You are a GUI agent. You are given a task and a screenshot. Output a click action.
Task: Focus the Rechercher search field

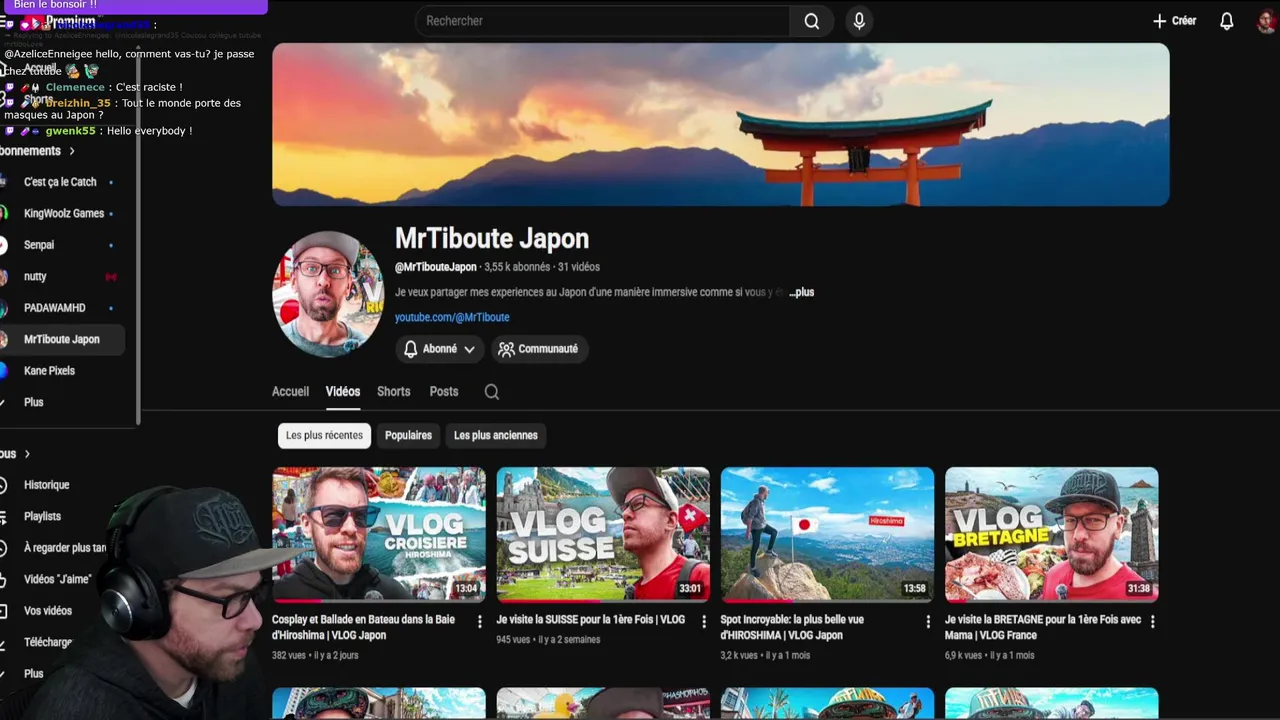click(602, 21)
